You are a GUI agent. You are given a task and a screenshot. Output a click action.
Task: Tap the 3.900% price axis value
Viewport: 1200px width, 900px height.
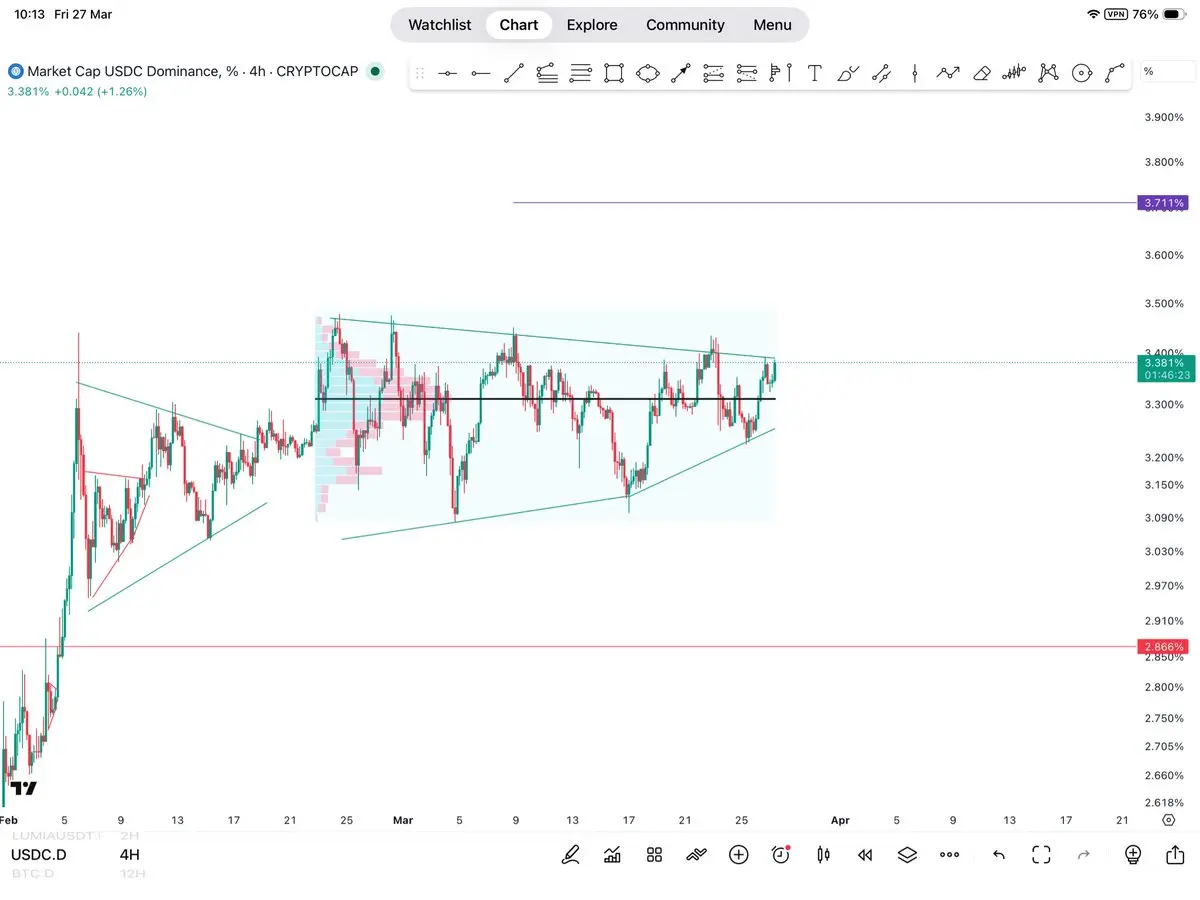pyautogui.click(x=1164, y=118)
